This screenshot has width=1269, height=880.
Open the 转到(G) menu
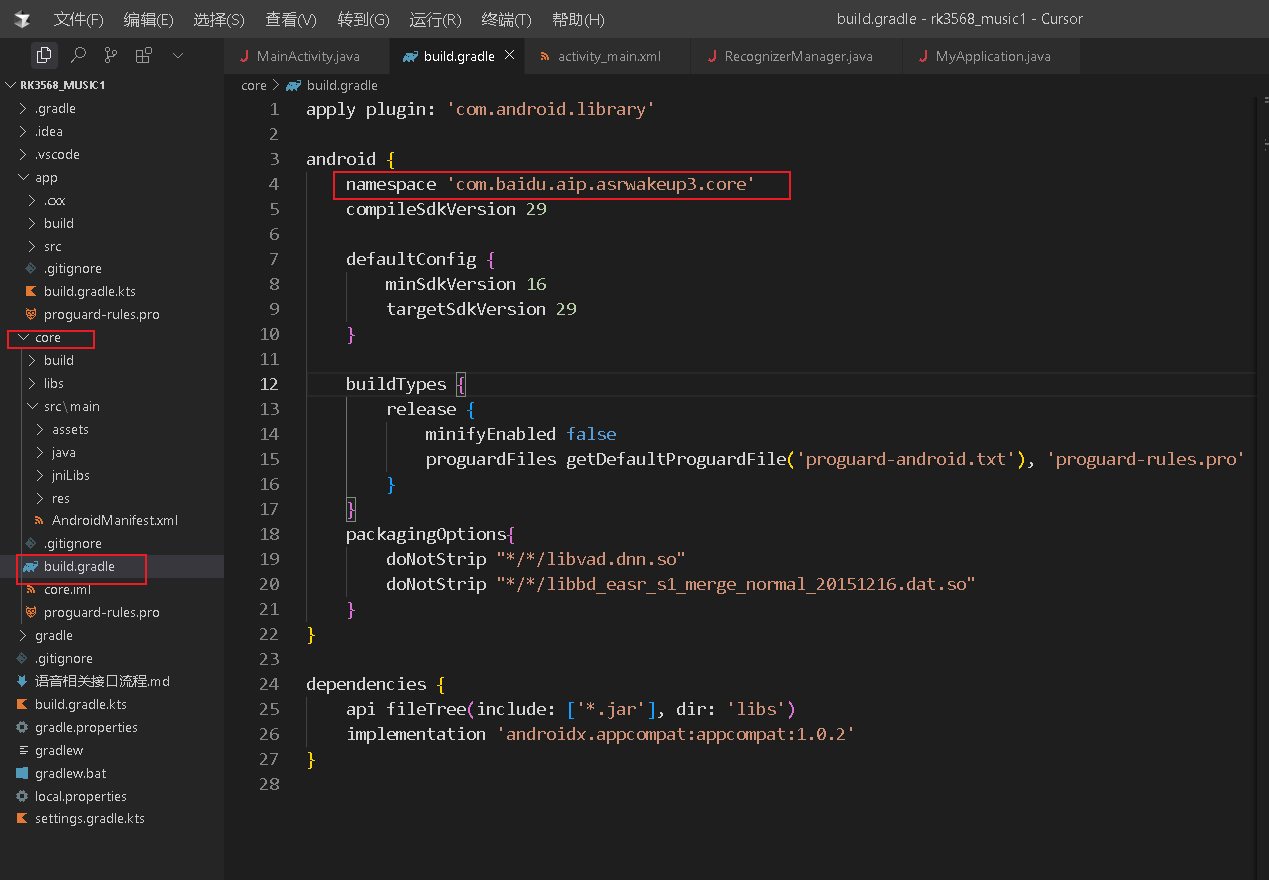[364, 19]
